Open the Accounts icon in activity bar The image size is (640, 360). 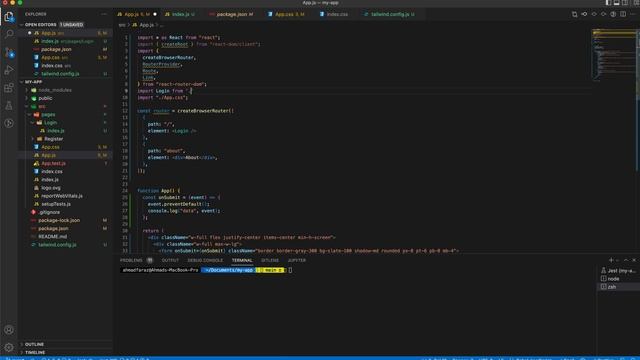[9, 330]
